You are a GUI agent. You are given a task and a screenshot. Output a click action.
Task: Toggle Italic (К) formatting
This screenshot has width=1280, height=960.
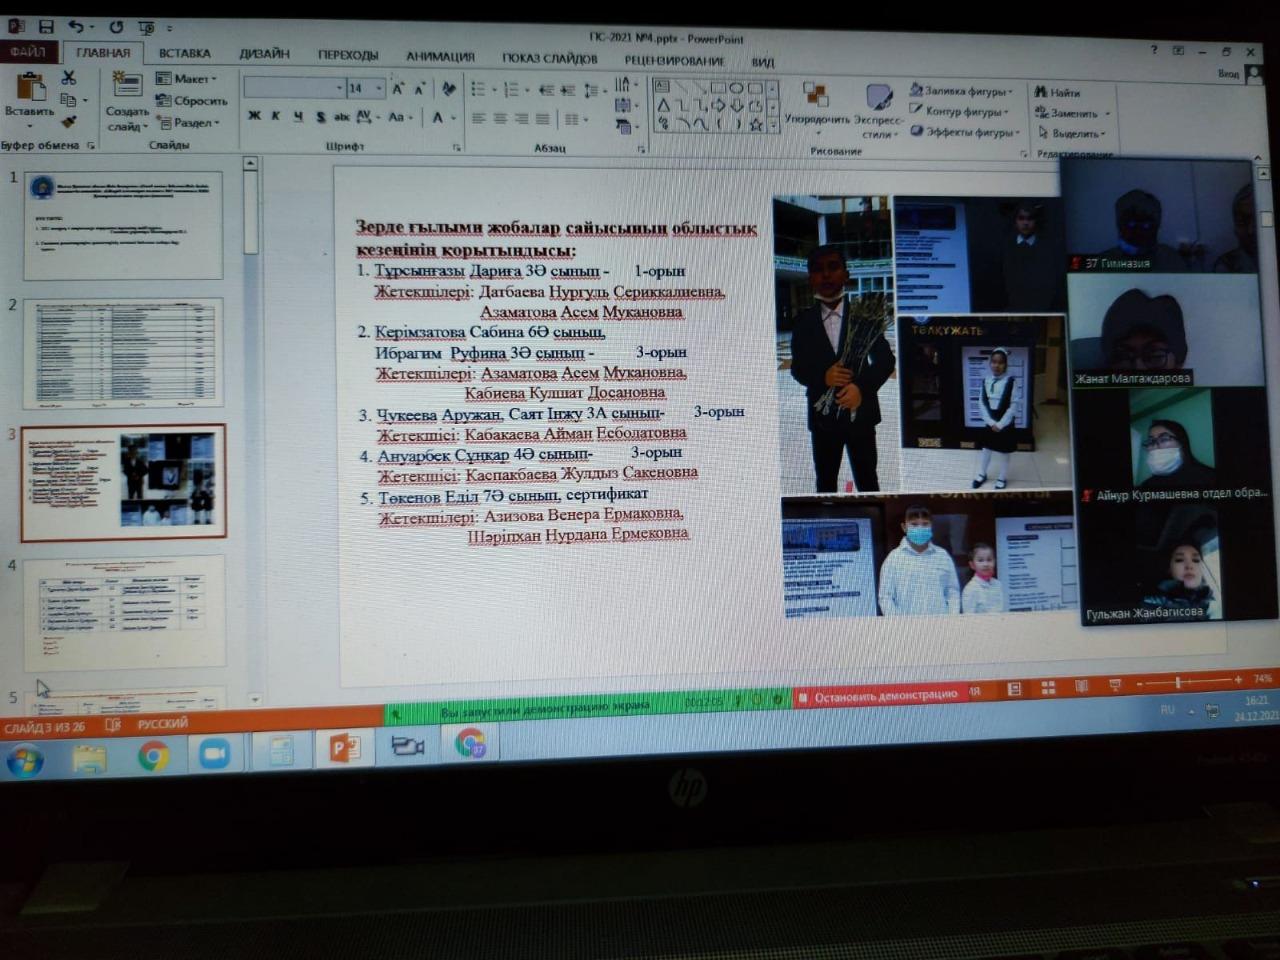tap(276, 116)
